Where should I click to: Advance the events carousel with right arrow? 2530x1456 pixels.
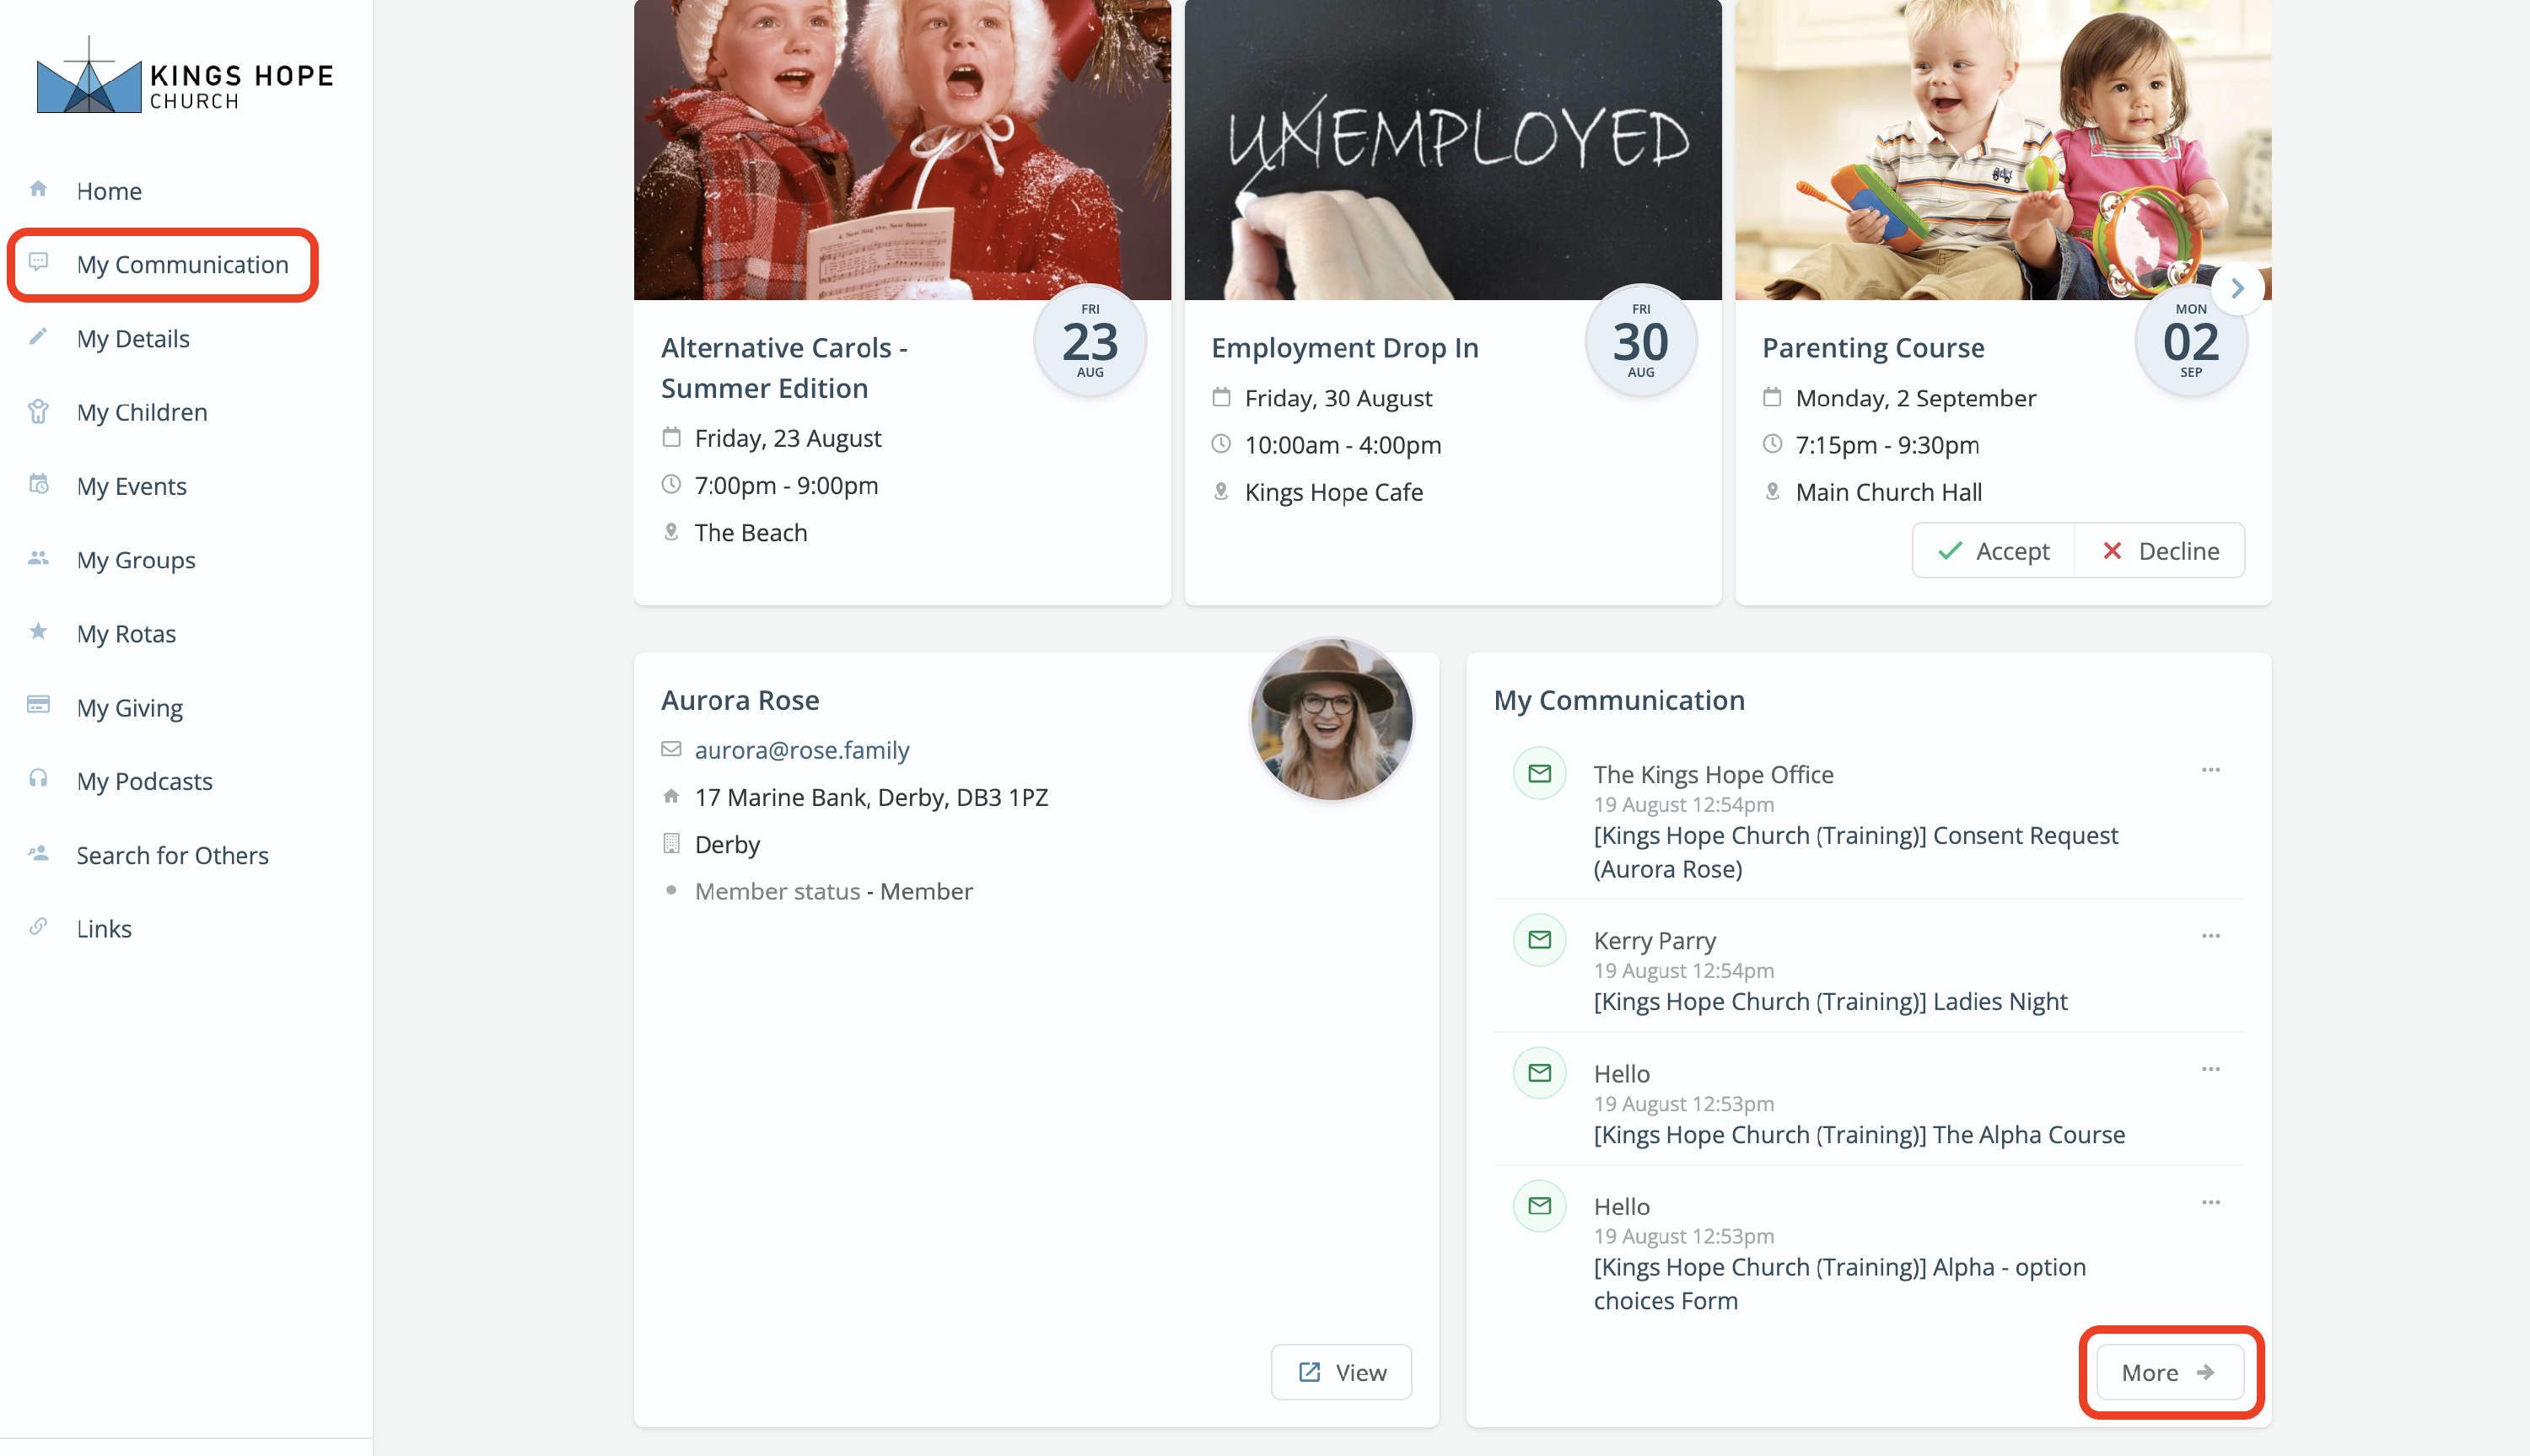click(2237, 288)
